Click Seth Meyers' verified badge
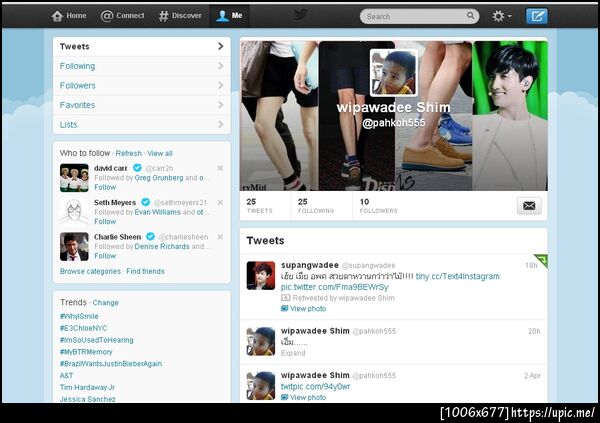Screen dimensions: 600x423 [x=146, y=202]
